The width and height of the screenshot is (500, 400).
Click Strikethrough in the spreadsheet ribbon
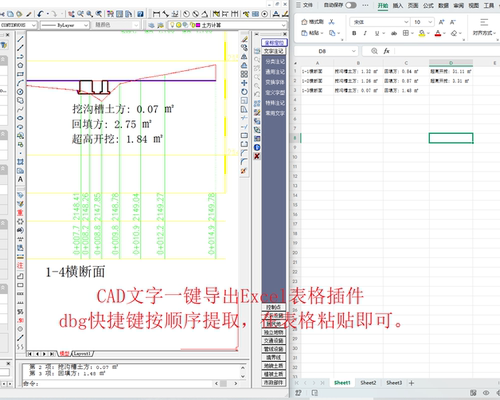(394, 33)
